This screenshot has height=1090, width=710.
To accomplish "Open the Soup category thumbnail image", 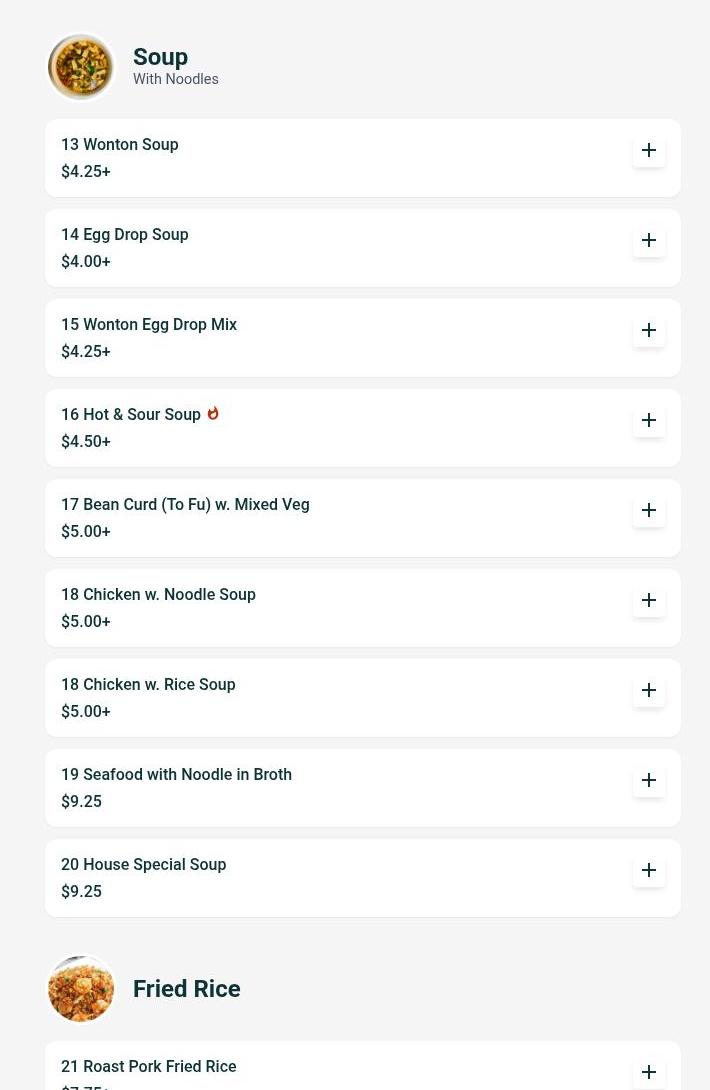I will 81,67.
